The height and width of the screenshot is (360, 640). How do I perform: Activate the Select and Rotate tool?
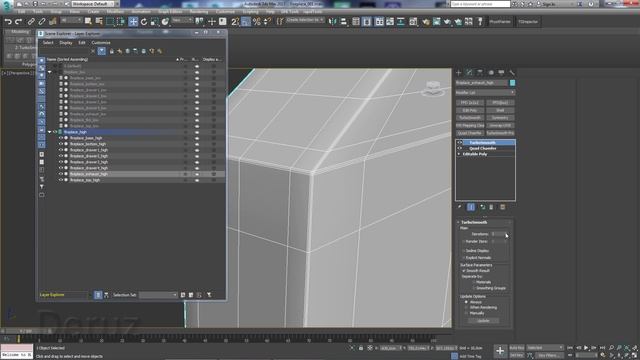pyautogui.click(x=144, y=22)
